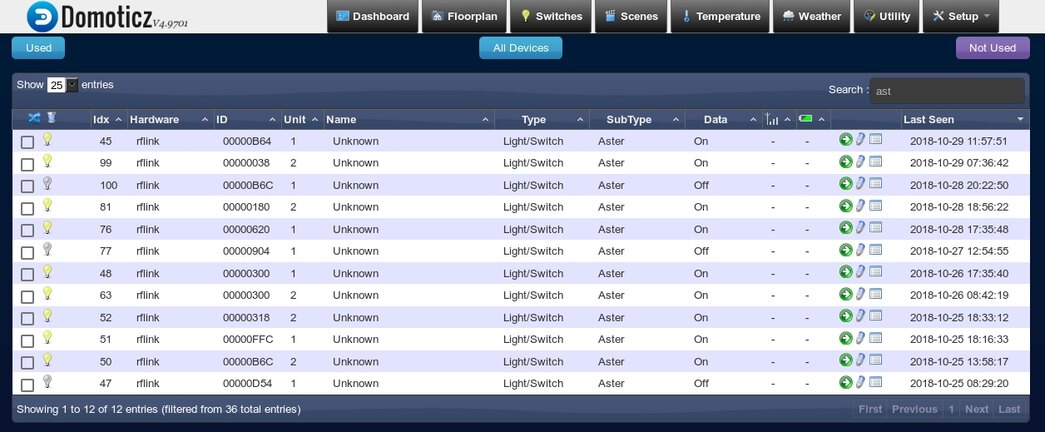Go to the Switches tab
Screen dimensions: 1045x432
click(550, 17)
